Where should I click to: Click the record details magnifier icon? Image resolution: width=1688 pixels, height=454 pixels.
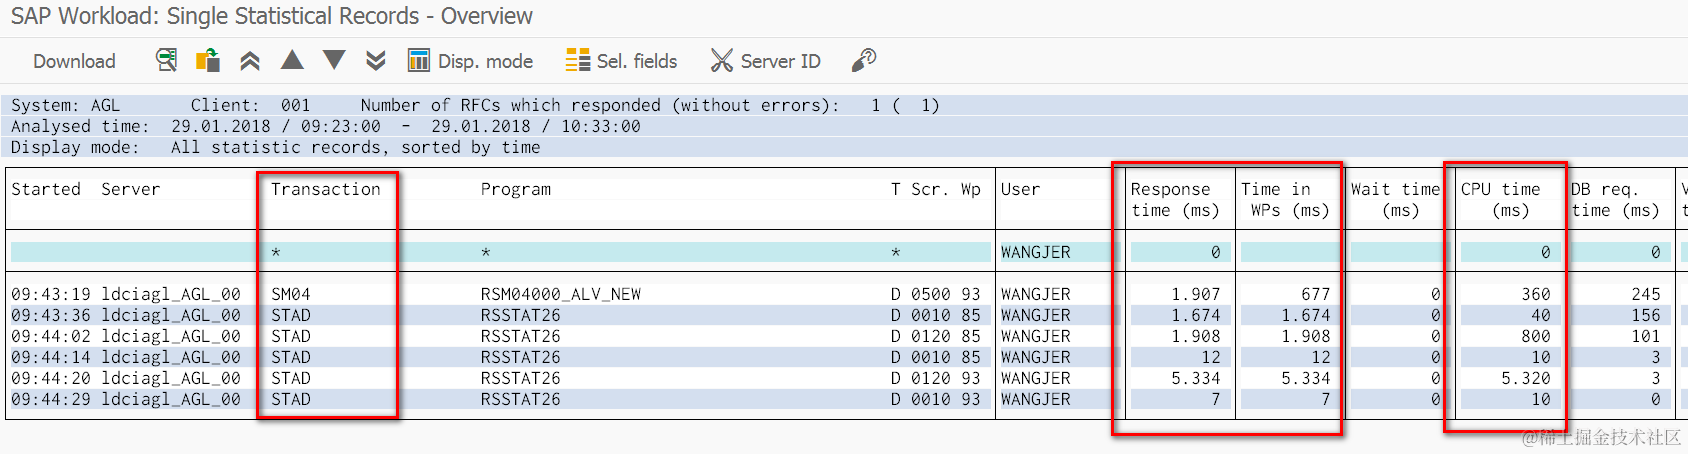[x=166, y=60]
